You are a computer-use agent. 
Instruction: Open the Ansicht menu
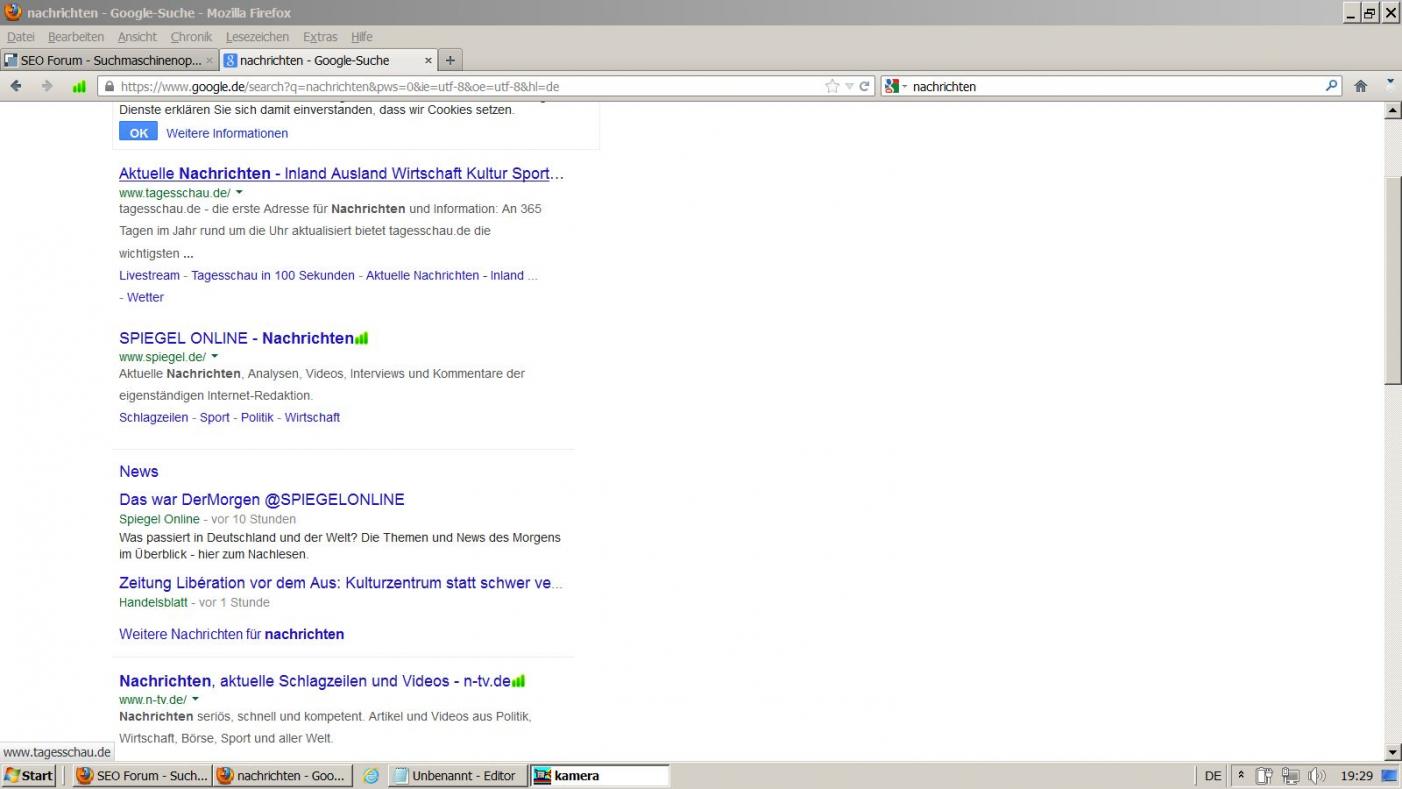pos(137,37)
